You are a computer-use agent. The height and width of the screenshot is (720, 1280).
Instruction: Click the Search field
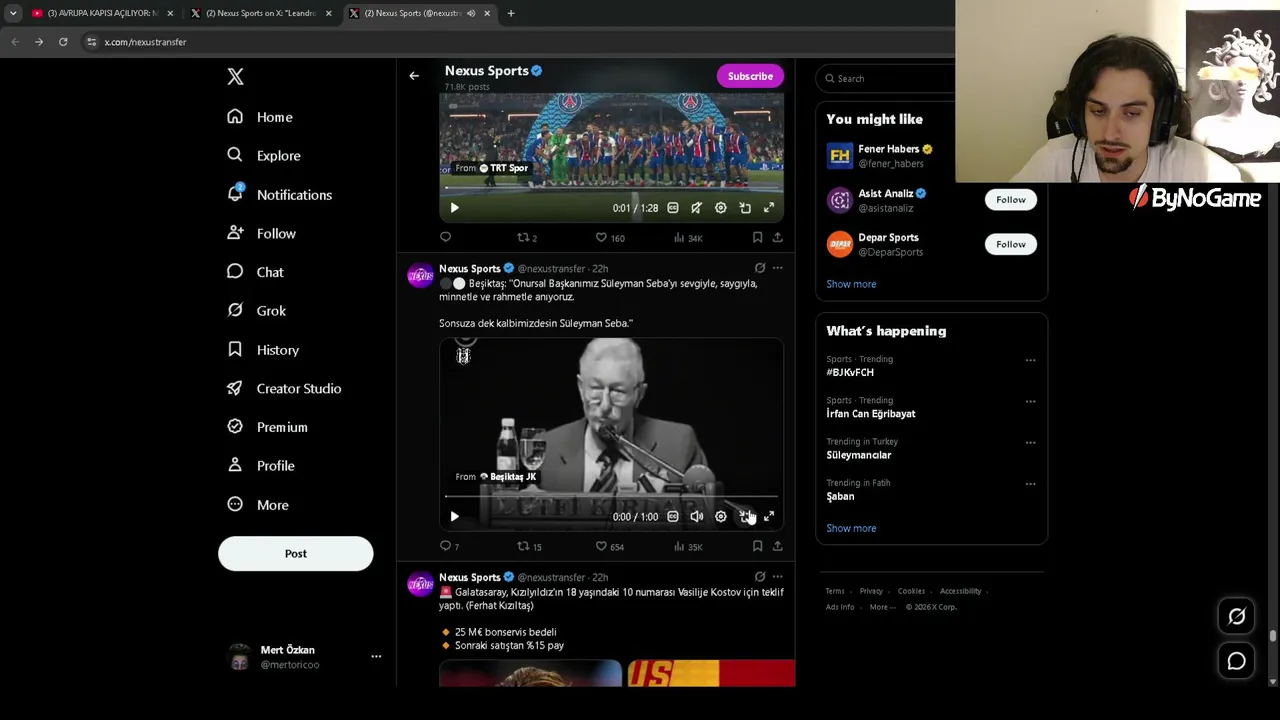click(885, 78)
